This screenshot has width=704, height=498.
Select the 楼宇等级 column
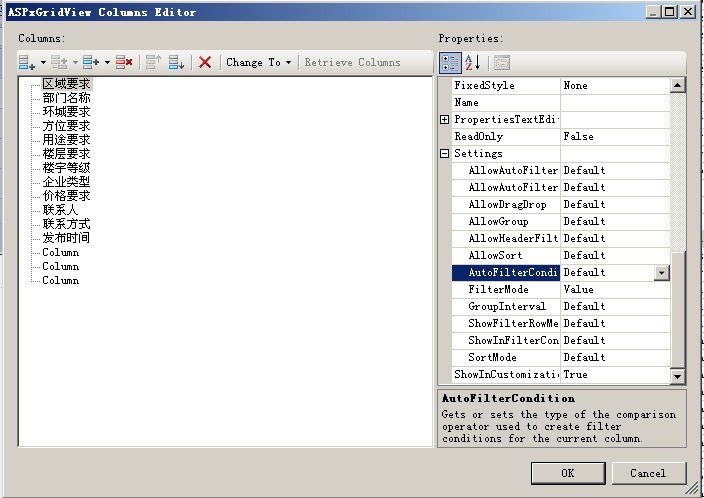[66, 168]
